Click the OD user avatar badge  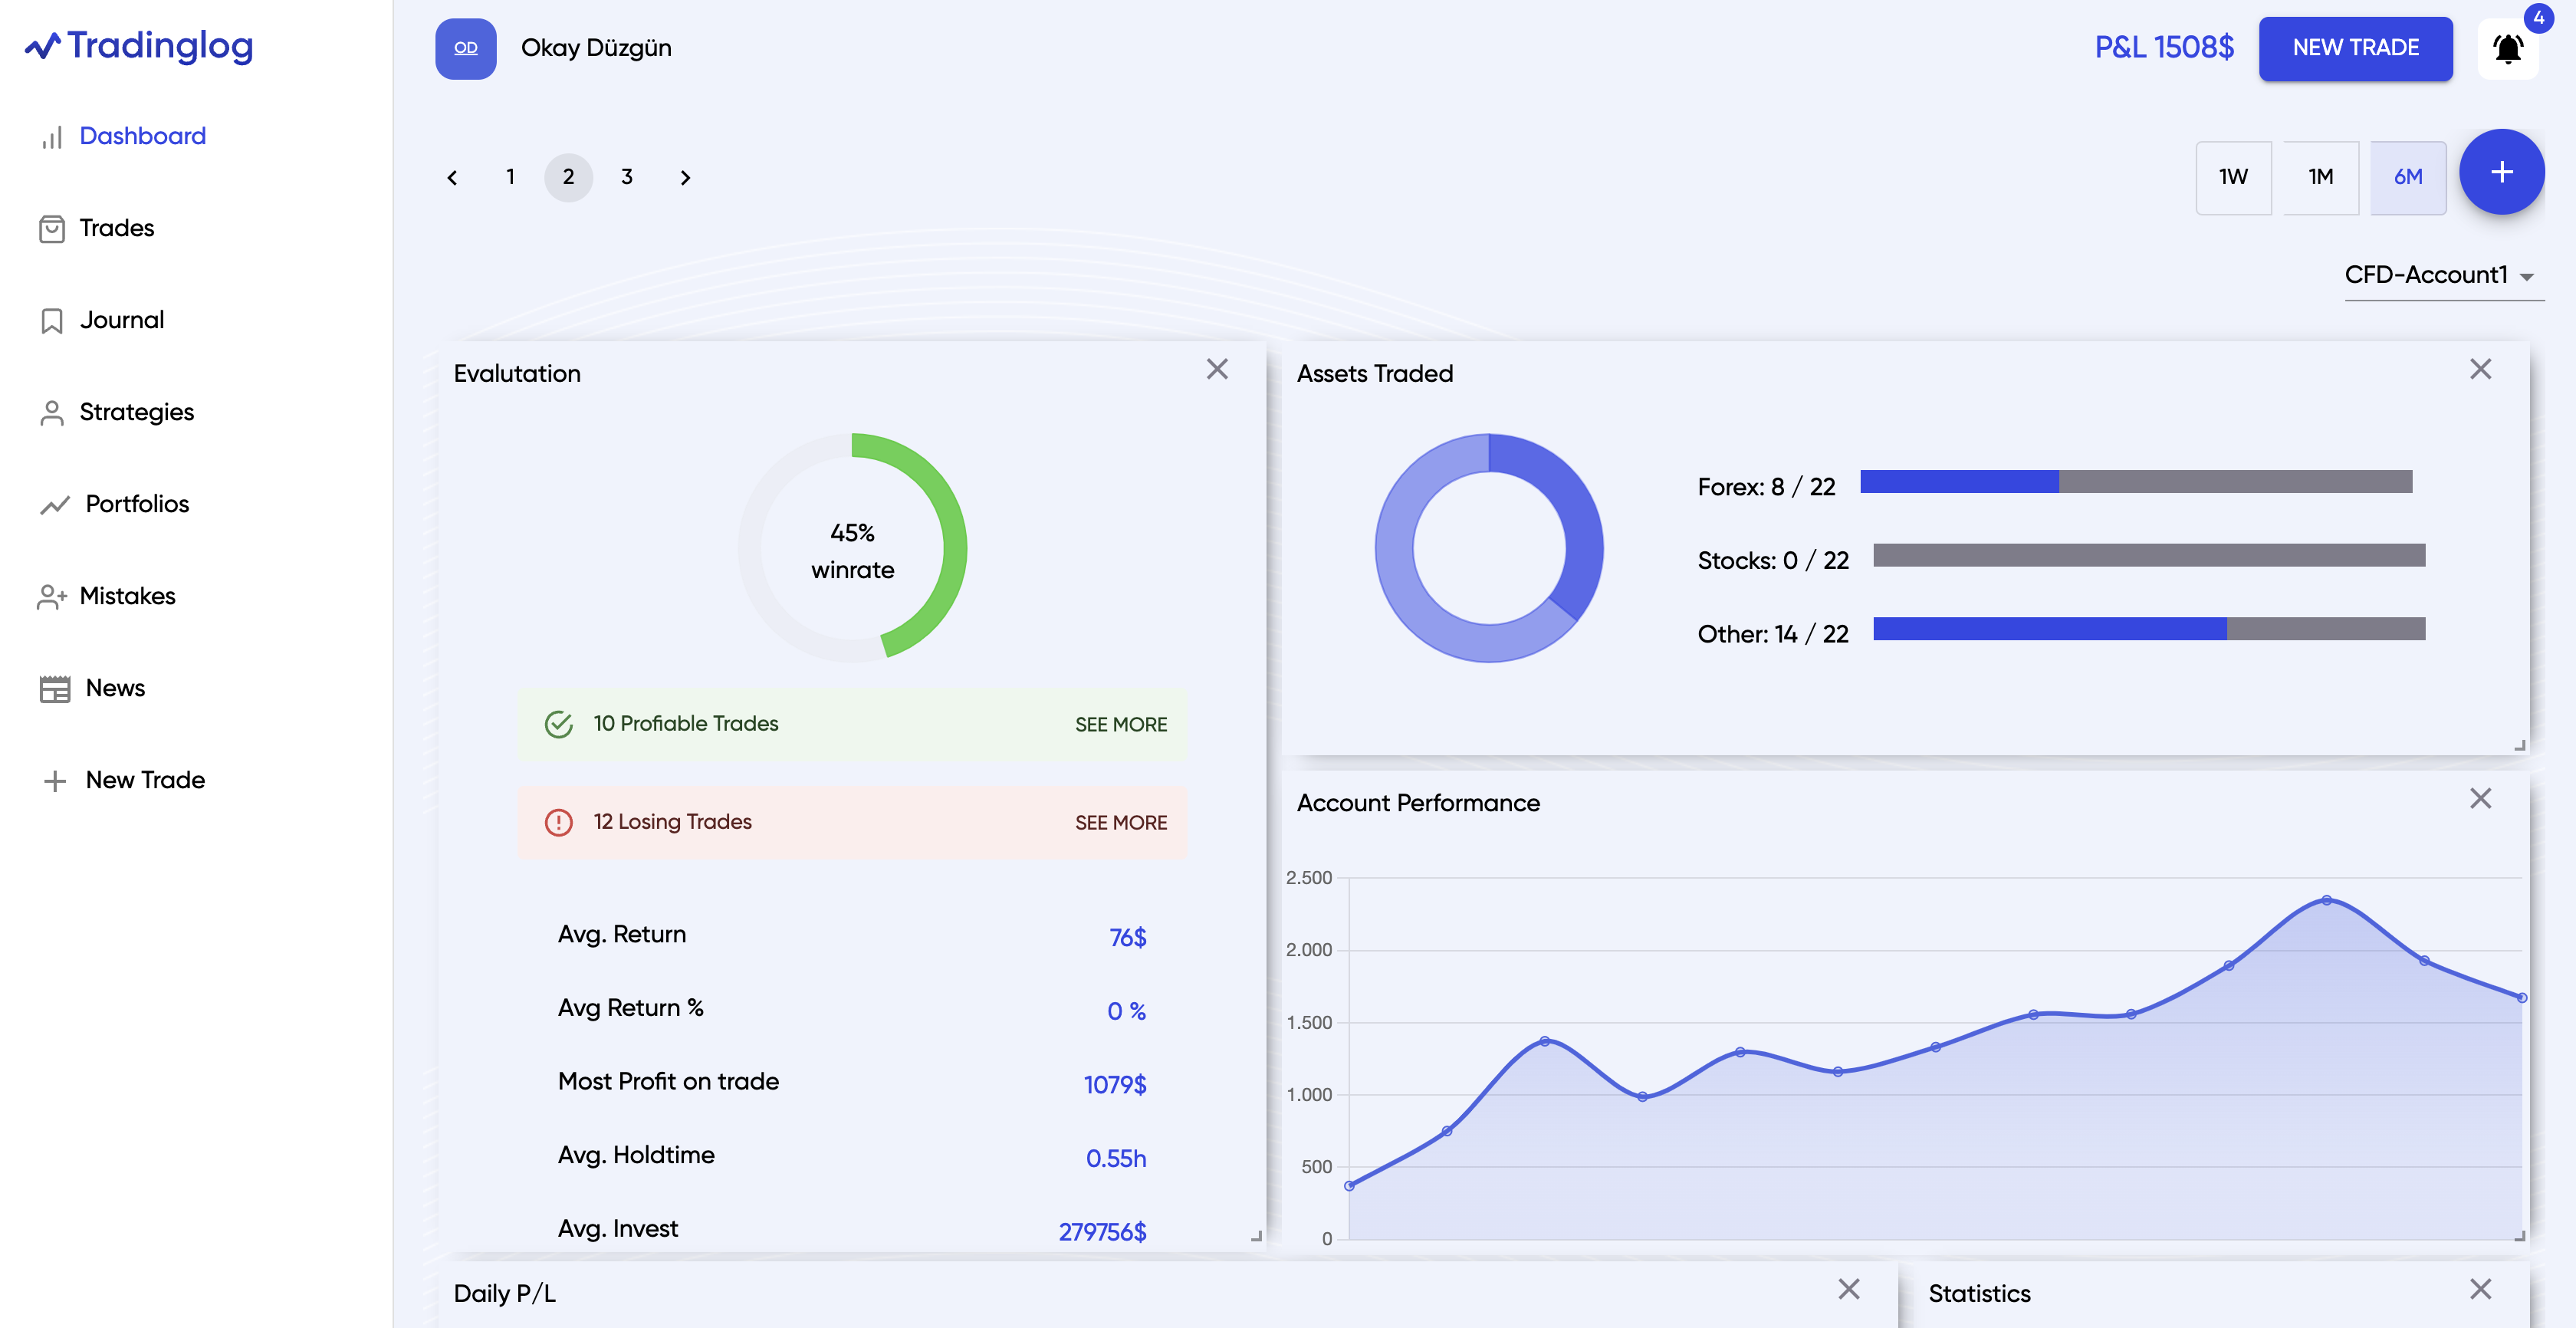(x=465, y=48)
